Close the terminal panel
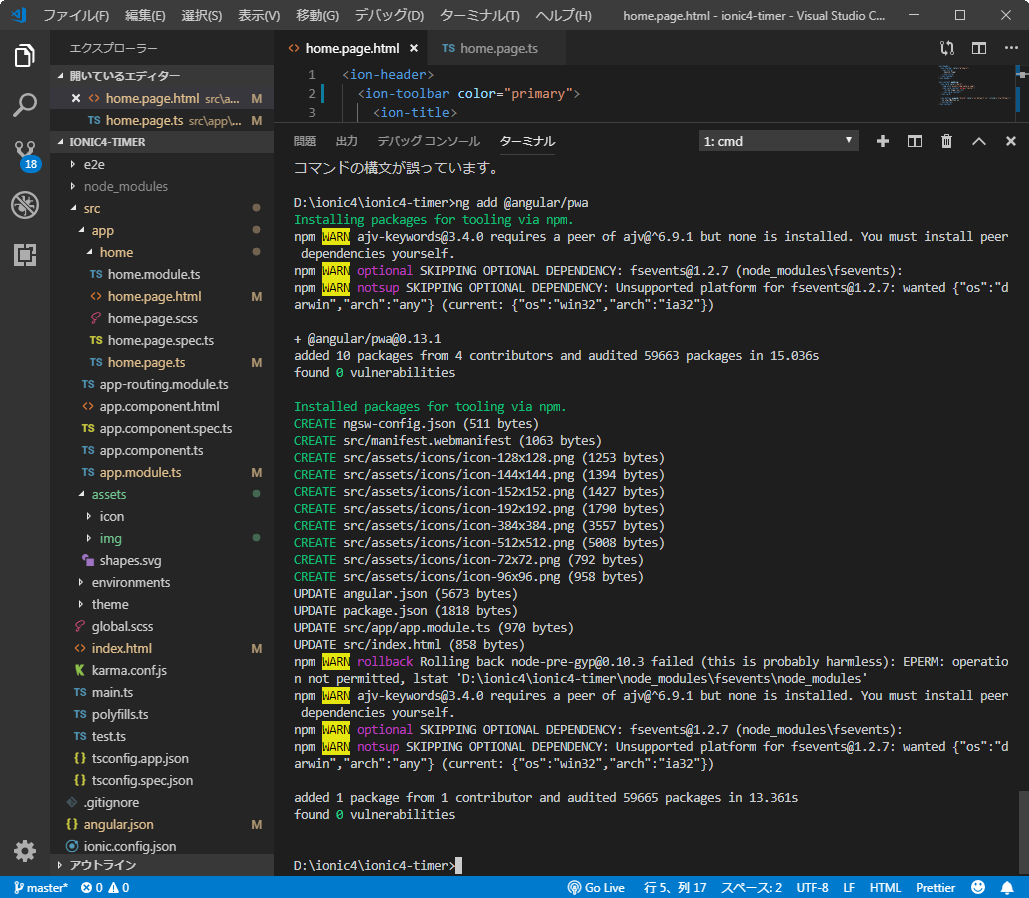The image size is (1029, 898). click(x=1011, y=141)
